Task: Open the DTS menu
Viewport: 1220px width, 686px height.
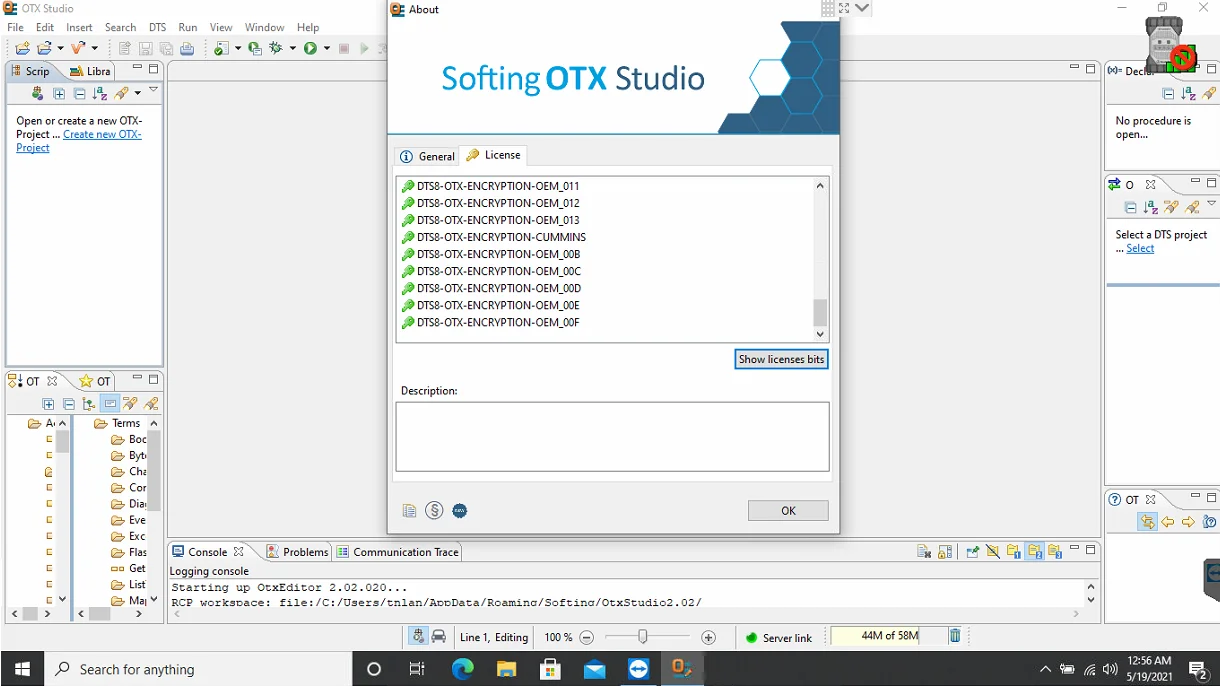Action: click(158, 27)
